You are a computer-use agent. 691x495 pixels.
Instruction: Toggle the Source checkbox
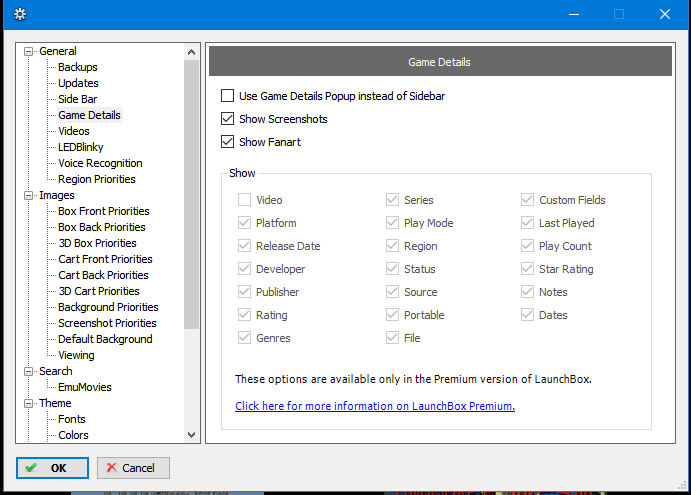click(392, 291)
